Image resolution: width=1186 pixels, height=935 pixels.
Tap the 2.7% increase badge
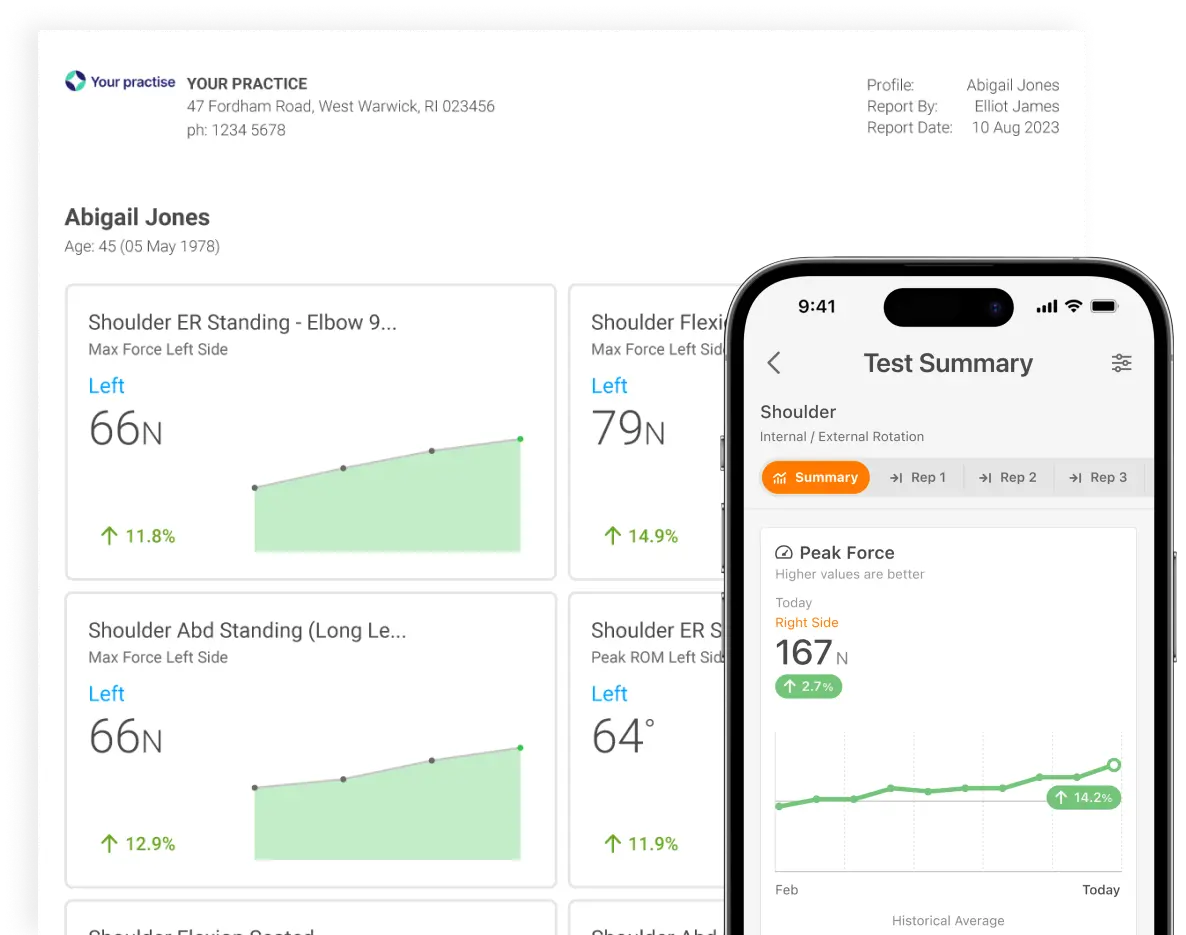(808, 686)
